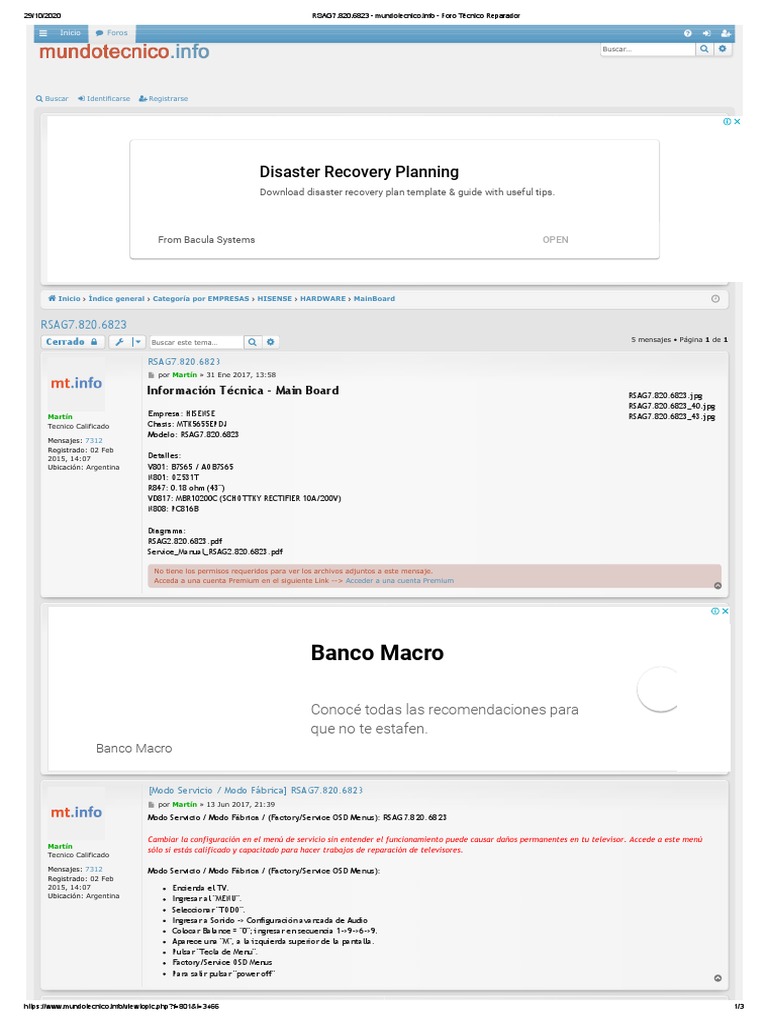Open first post title RSAG7.820.6823
This screenshot has width=768, height=1024.
click(184, 362)
